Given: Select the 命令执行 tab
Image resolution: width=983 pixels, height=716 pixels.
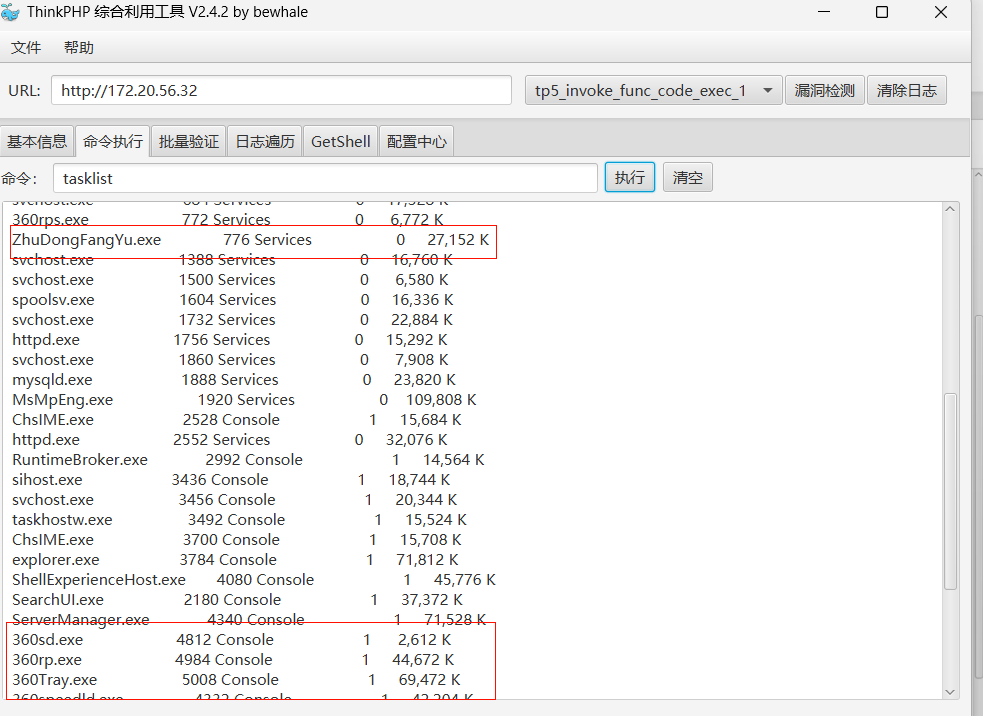Looking at the screenshot, I should tap(113, 141).
